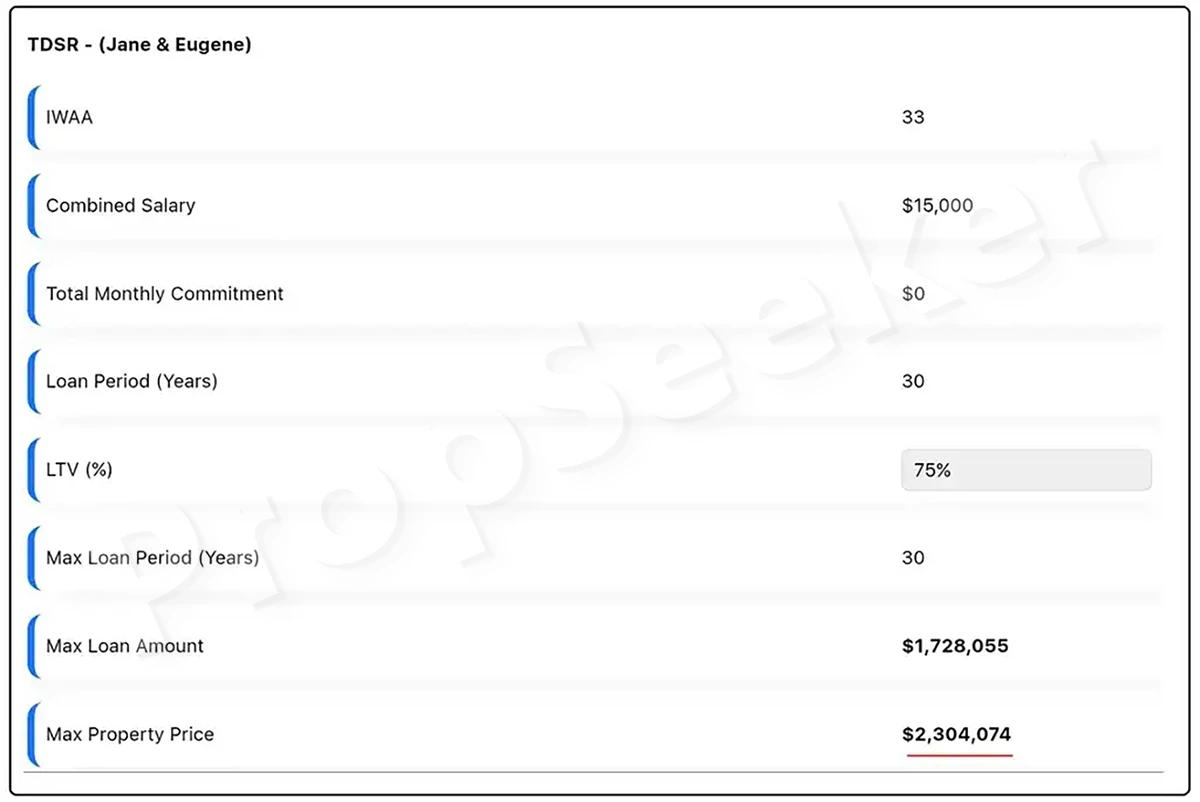Click the LTV (%) label
Image resolution: width=1200 pixels, height=802 pixels.
(x=79, y=469)
